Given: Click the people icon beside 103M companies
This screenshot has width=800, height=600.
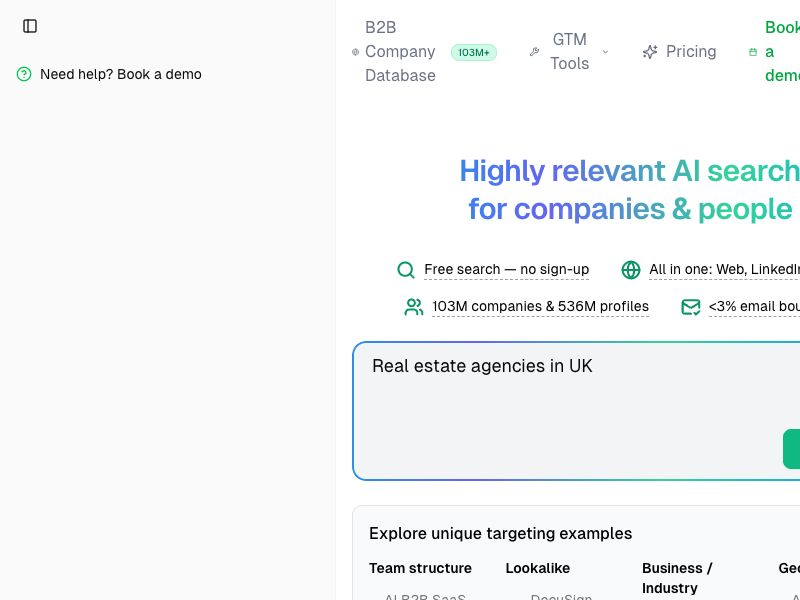Looking at the screenshot, I should point(414,307).
